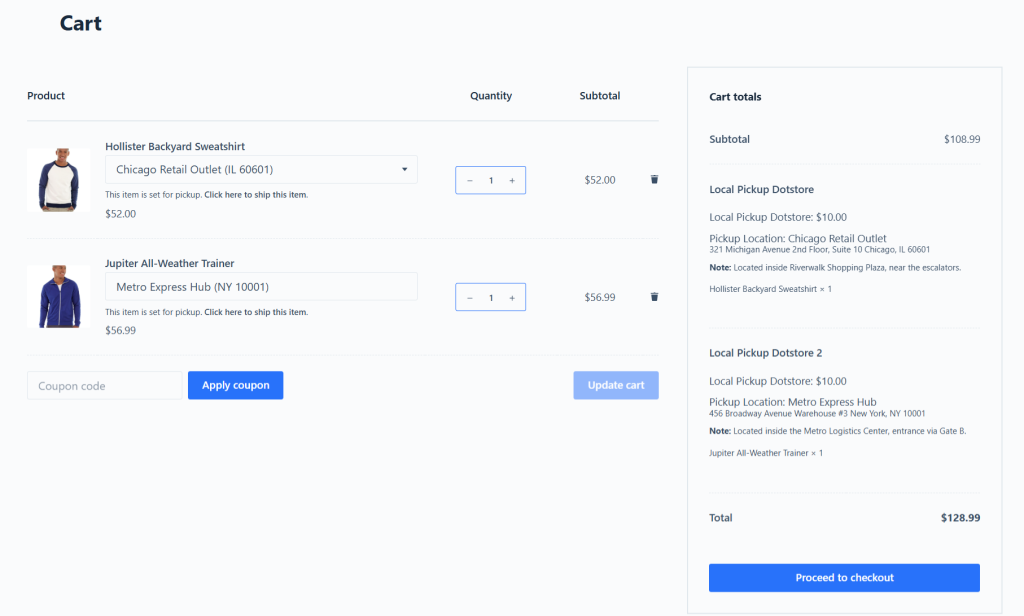The width and height of the screenshot is (1024, 616).
Task: Click the Apply coupon button
Action: click(x=235, y=385)
